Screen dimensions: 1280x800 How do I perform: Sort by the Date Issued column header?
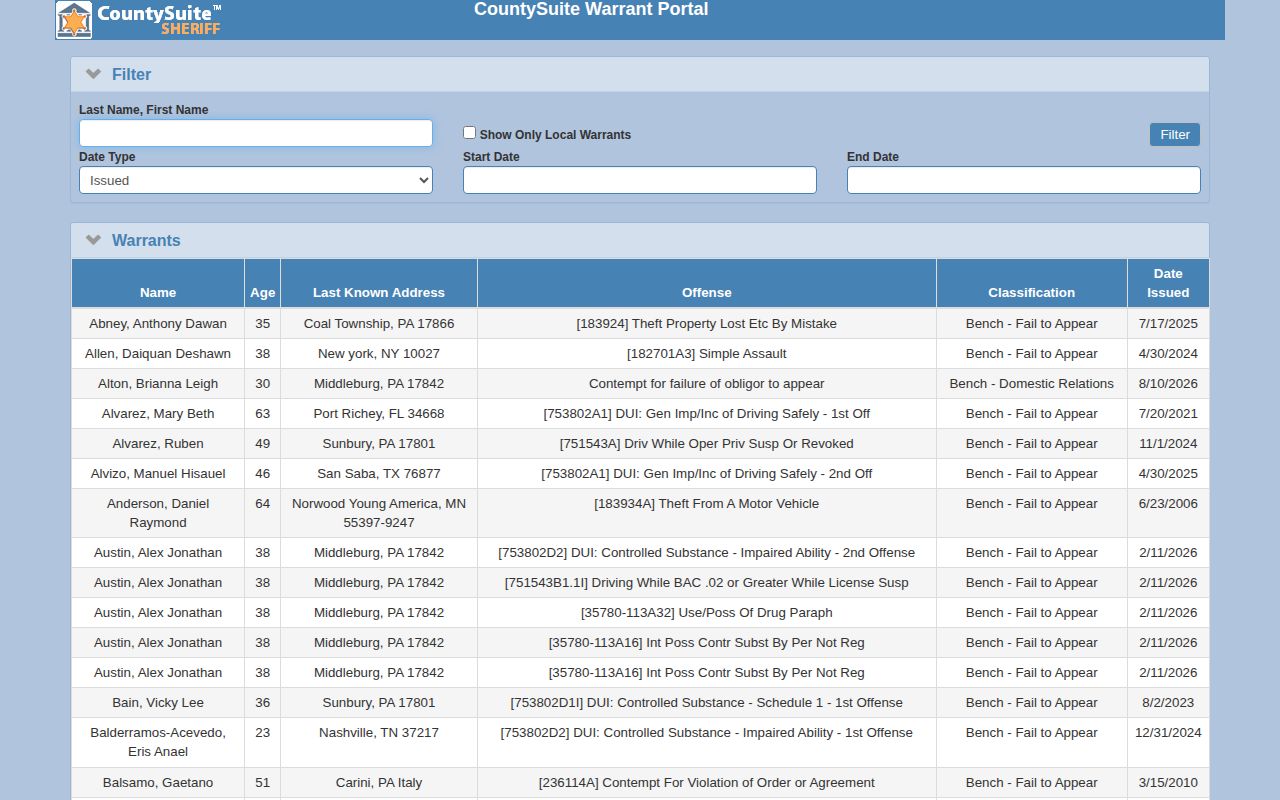(1168, 283)
